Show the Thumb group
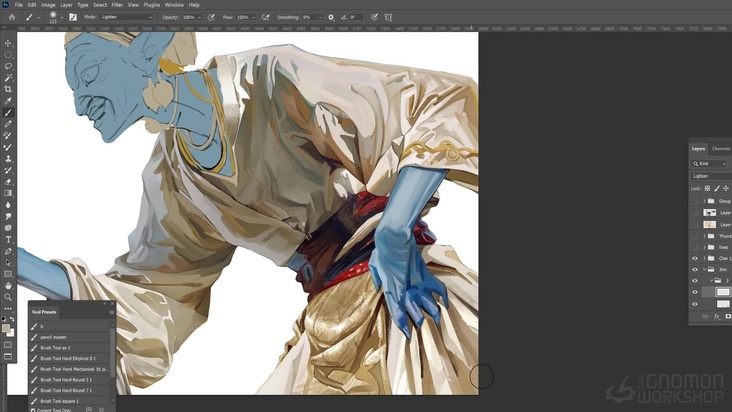 pos(695,236)
